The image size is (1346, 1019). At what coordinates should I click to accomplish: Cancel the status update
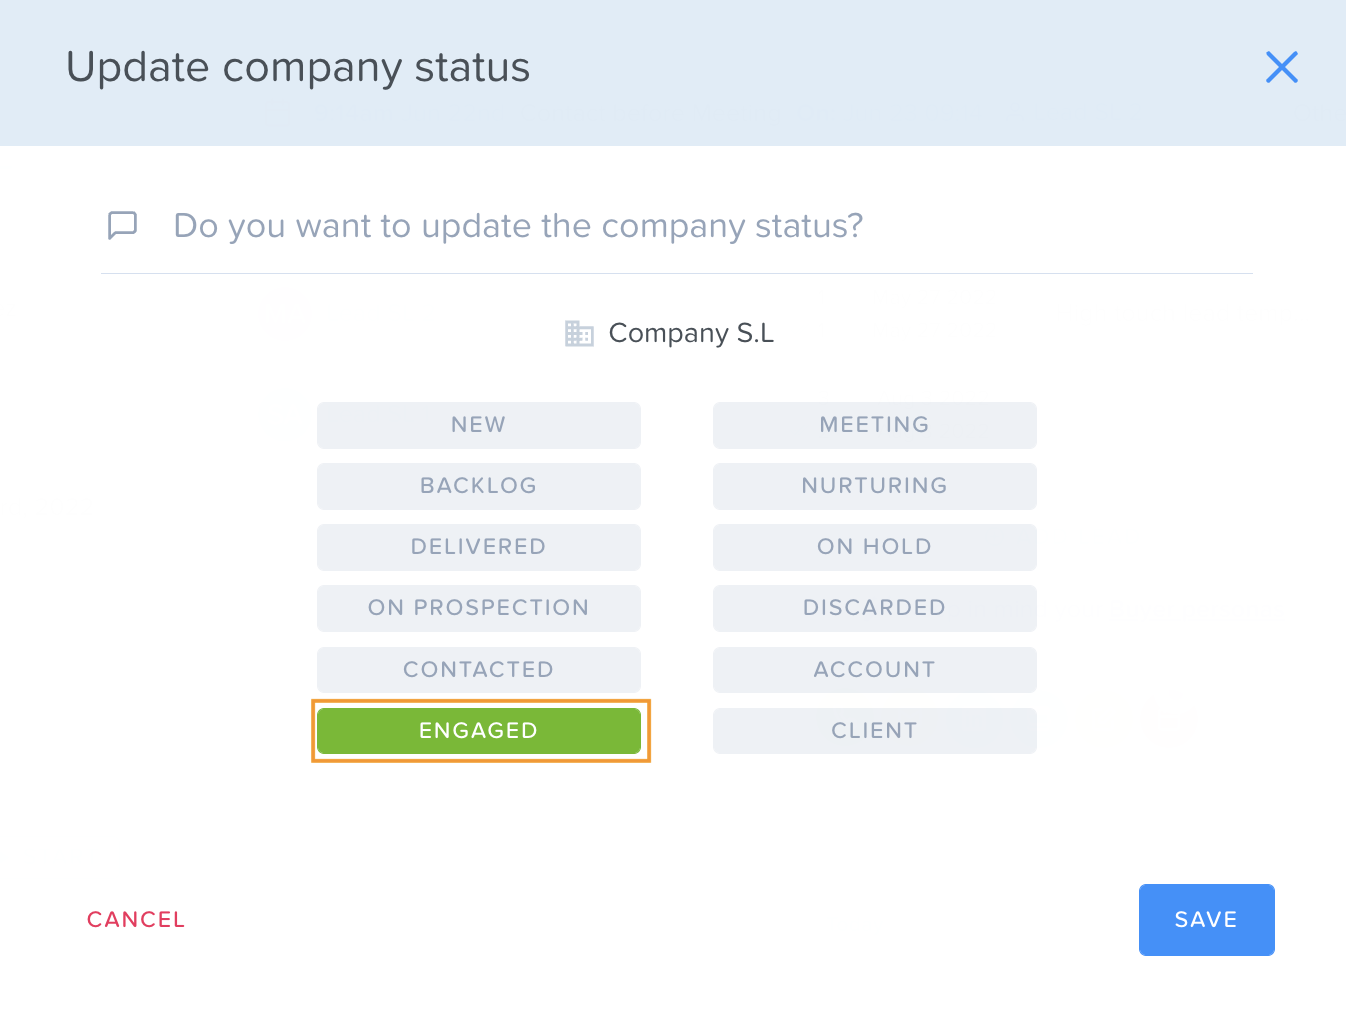[136, 920]
